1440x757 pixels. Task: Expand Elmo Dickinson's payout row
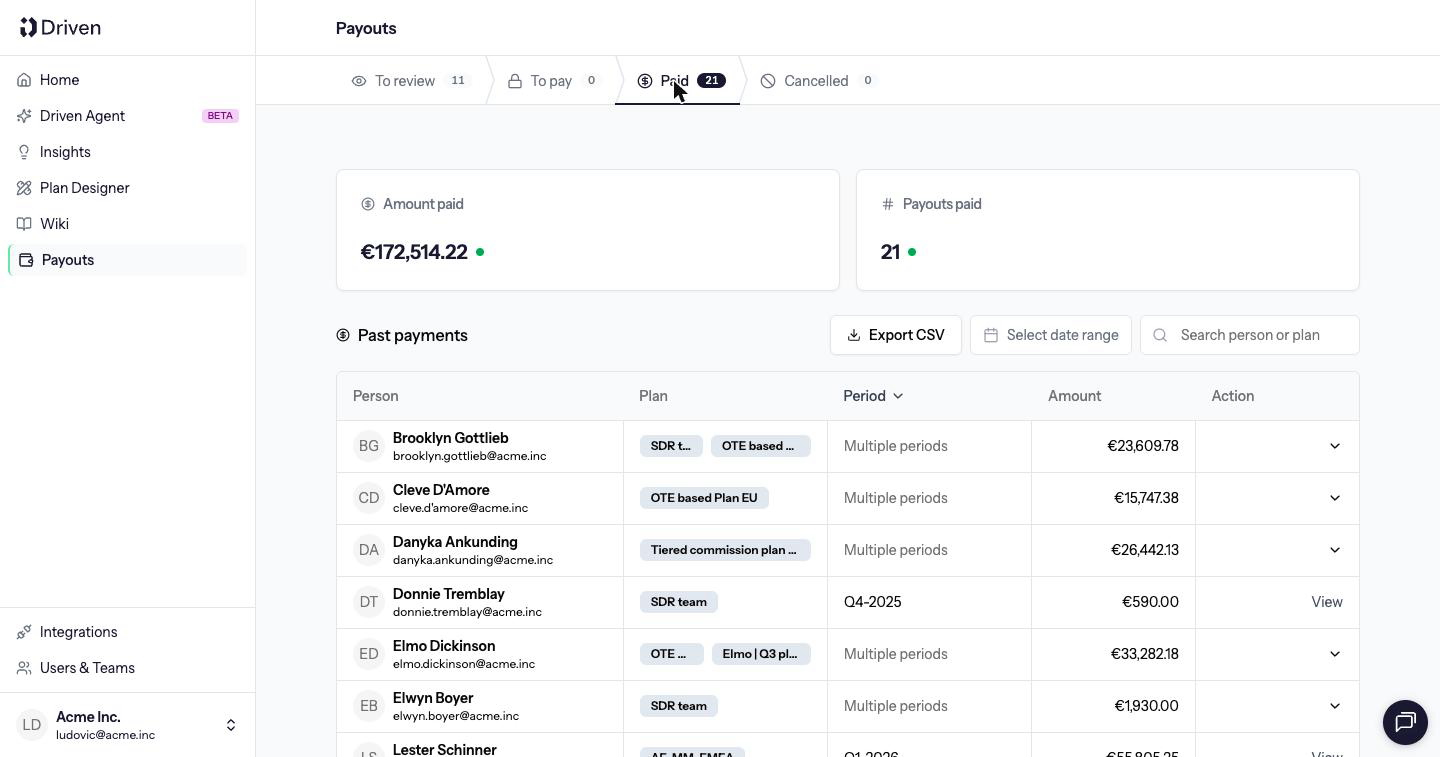point(1334,654)
